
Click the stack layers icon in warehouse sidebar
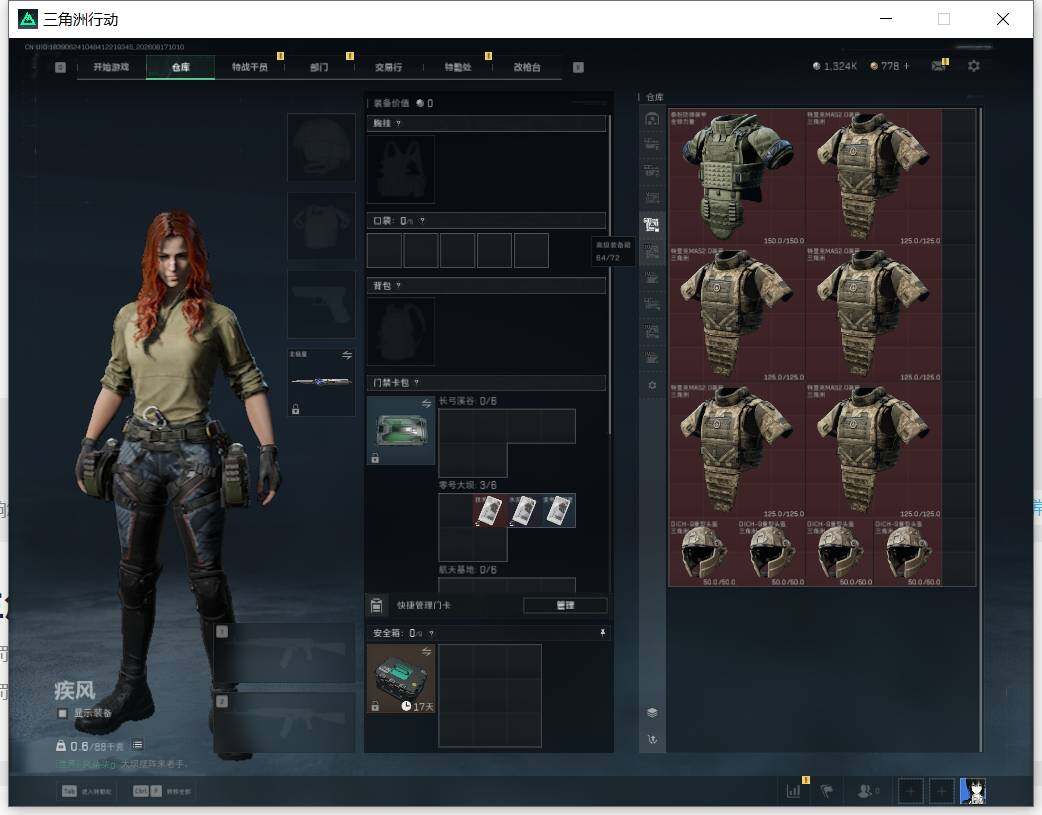coord(652,713)
